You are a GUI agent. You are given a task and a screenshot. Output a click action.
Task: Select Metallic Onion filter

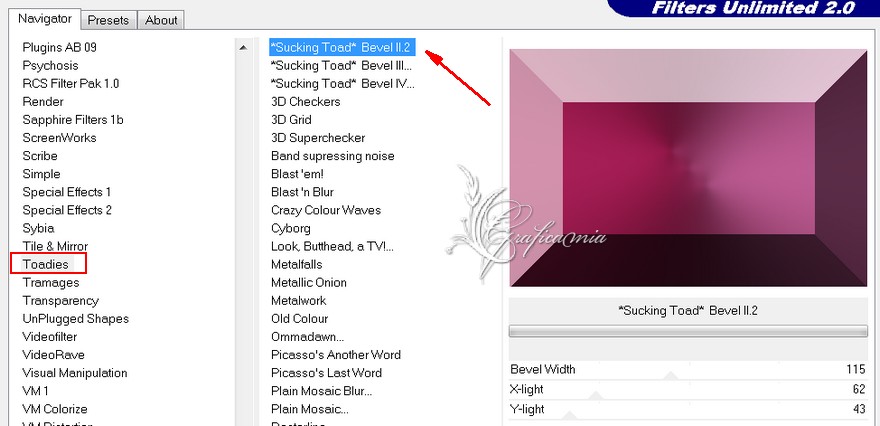pyautogui.click(x=309, y=282)
